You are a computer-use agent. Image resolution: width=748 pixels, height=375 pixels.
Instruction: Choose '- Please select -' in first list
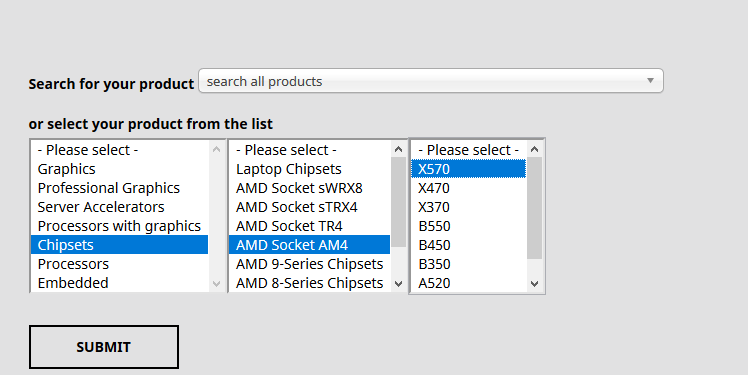coord(119,150)
